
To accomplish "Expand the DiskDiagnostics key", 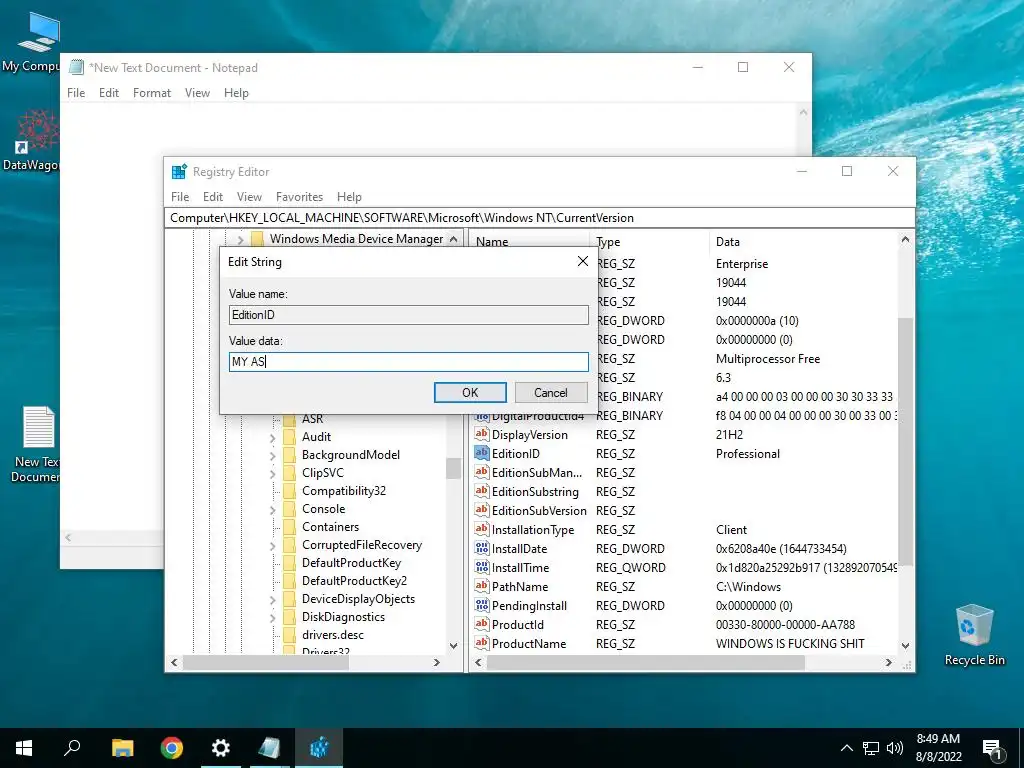I will [272, 618].
